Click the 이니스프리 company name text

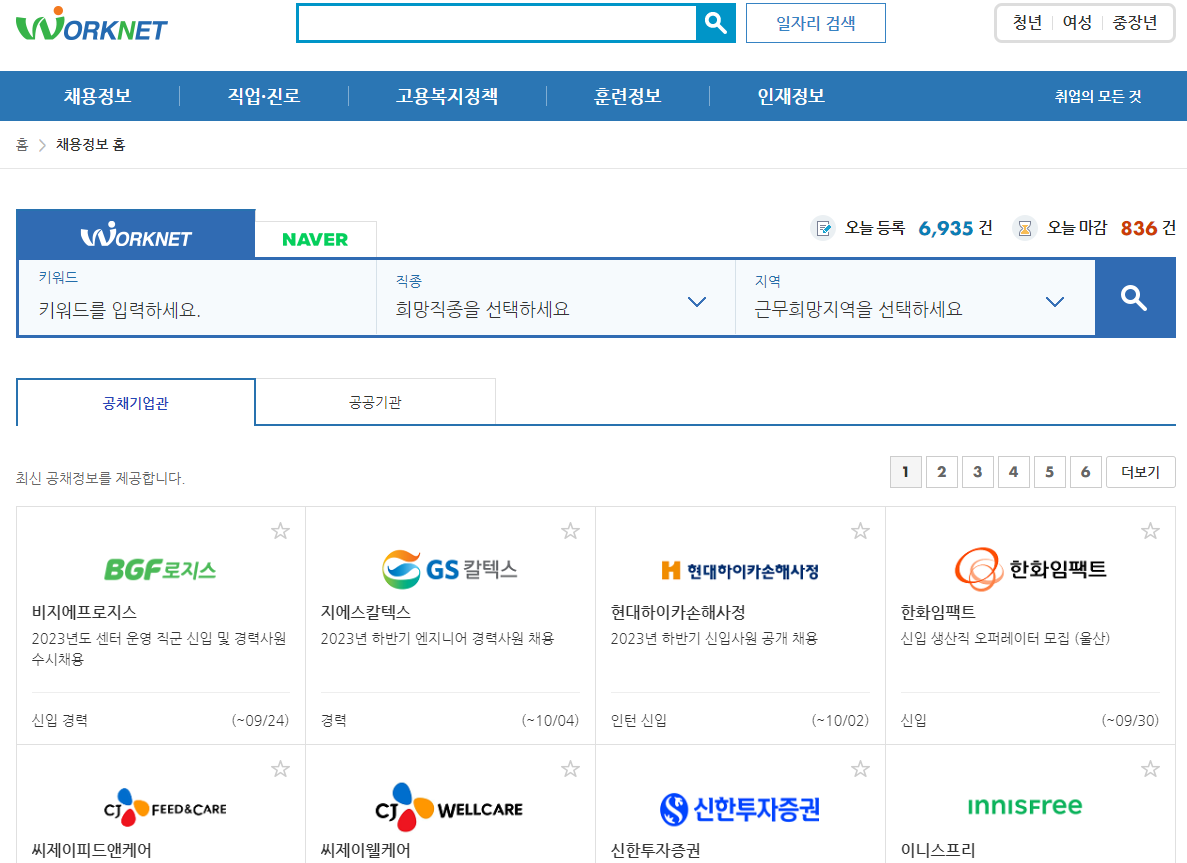(938, 850)
